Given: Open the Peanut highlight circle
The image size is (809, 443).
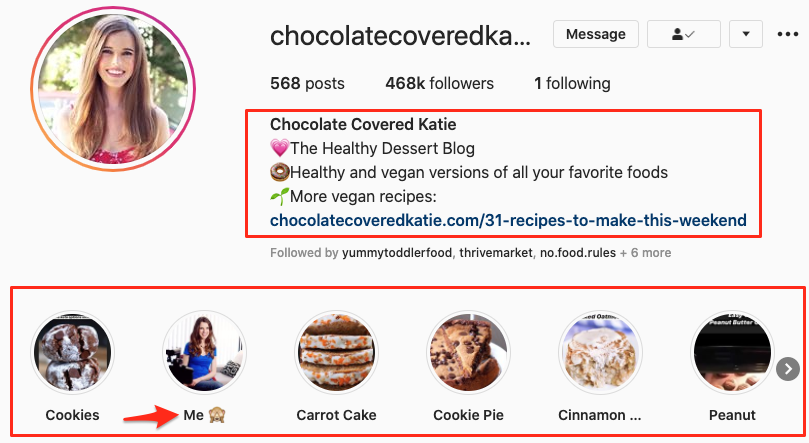Looking at the screenshot, I should pos(732,353).
